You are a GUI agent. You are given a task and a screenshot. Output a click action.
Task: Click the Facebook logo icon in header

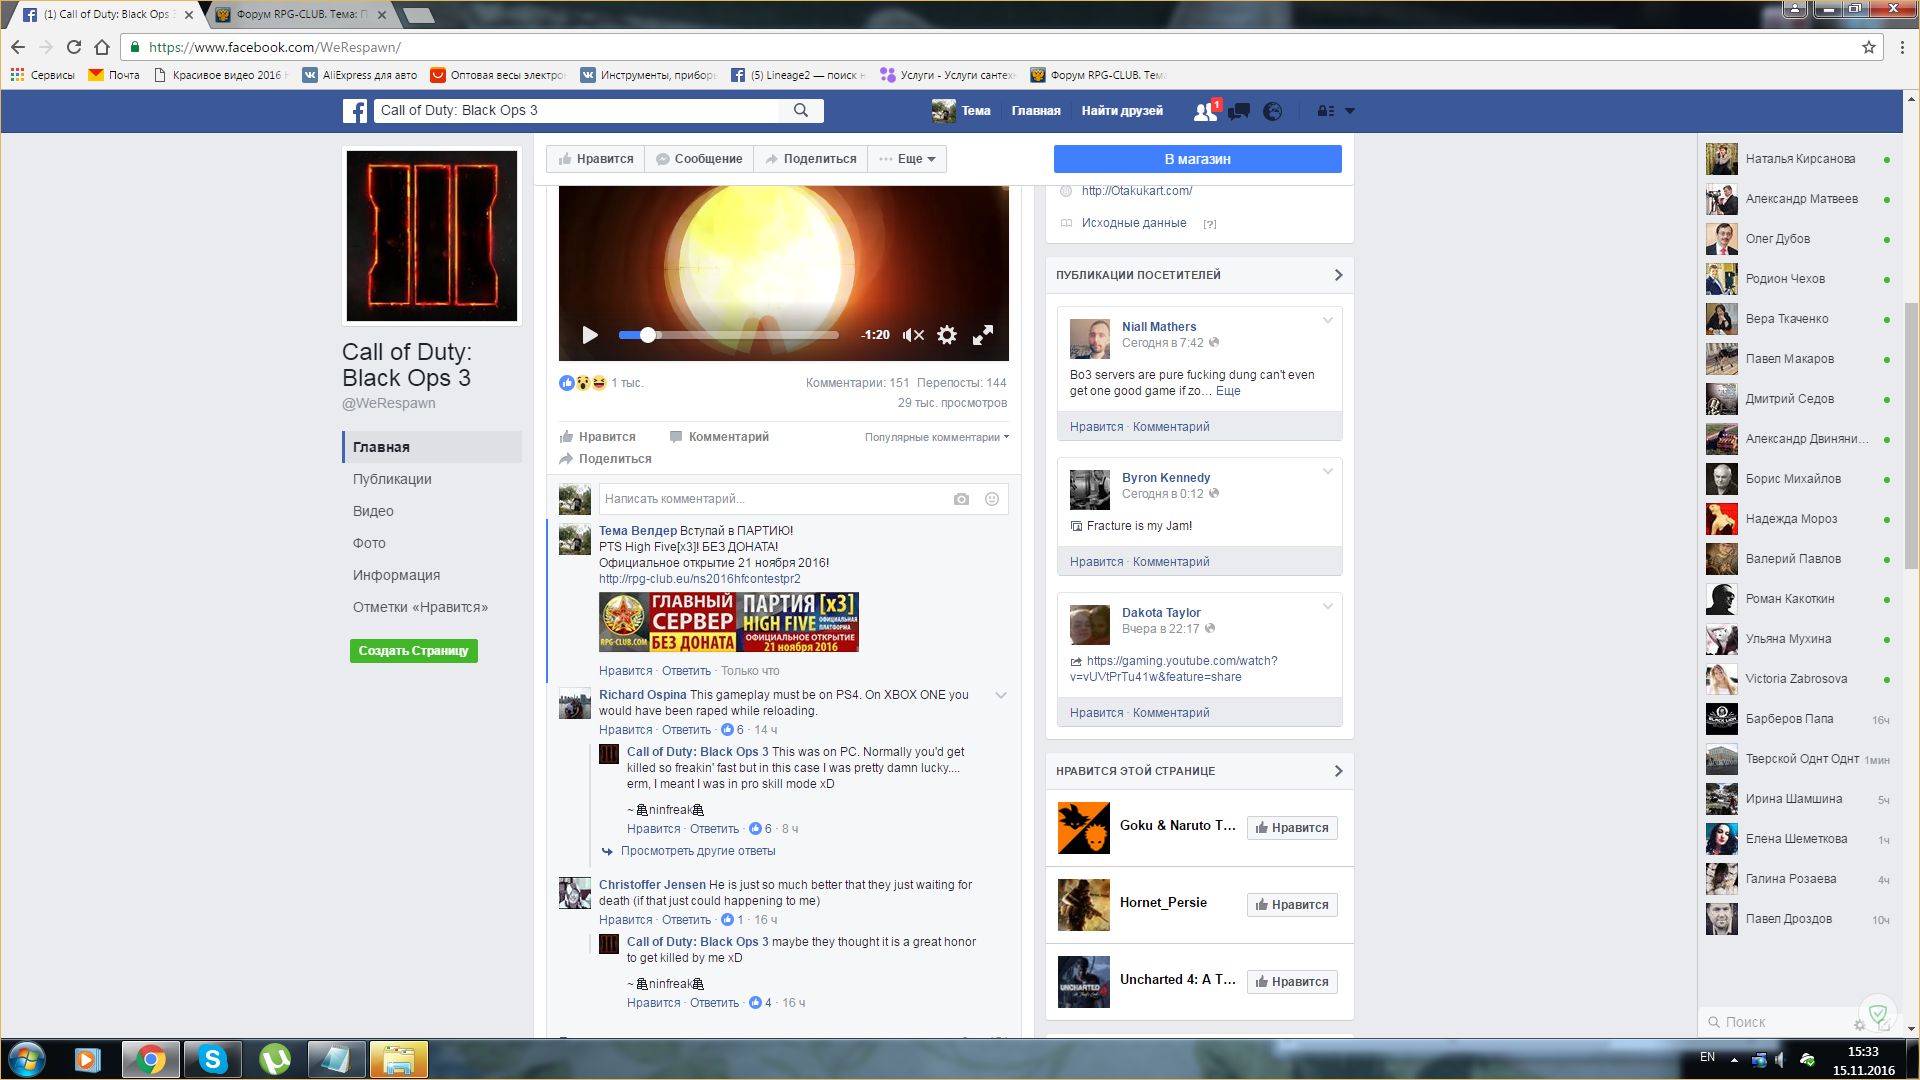pos(355,111)
